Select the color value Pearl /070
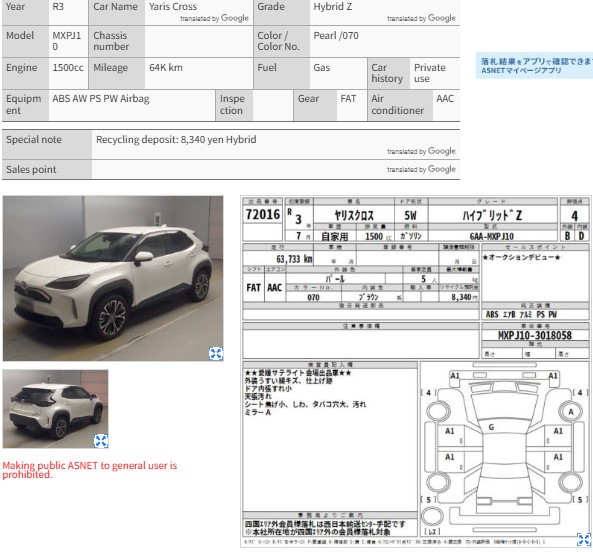This screenshot has width=593, height=552. [336, 36]
